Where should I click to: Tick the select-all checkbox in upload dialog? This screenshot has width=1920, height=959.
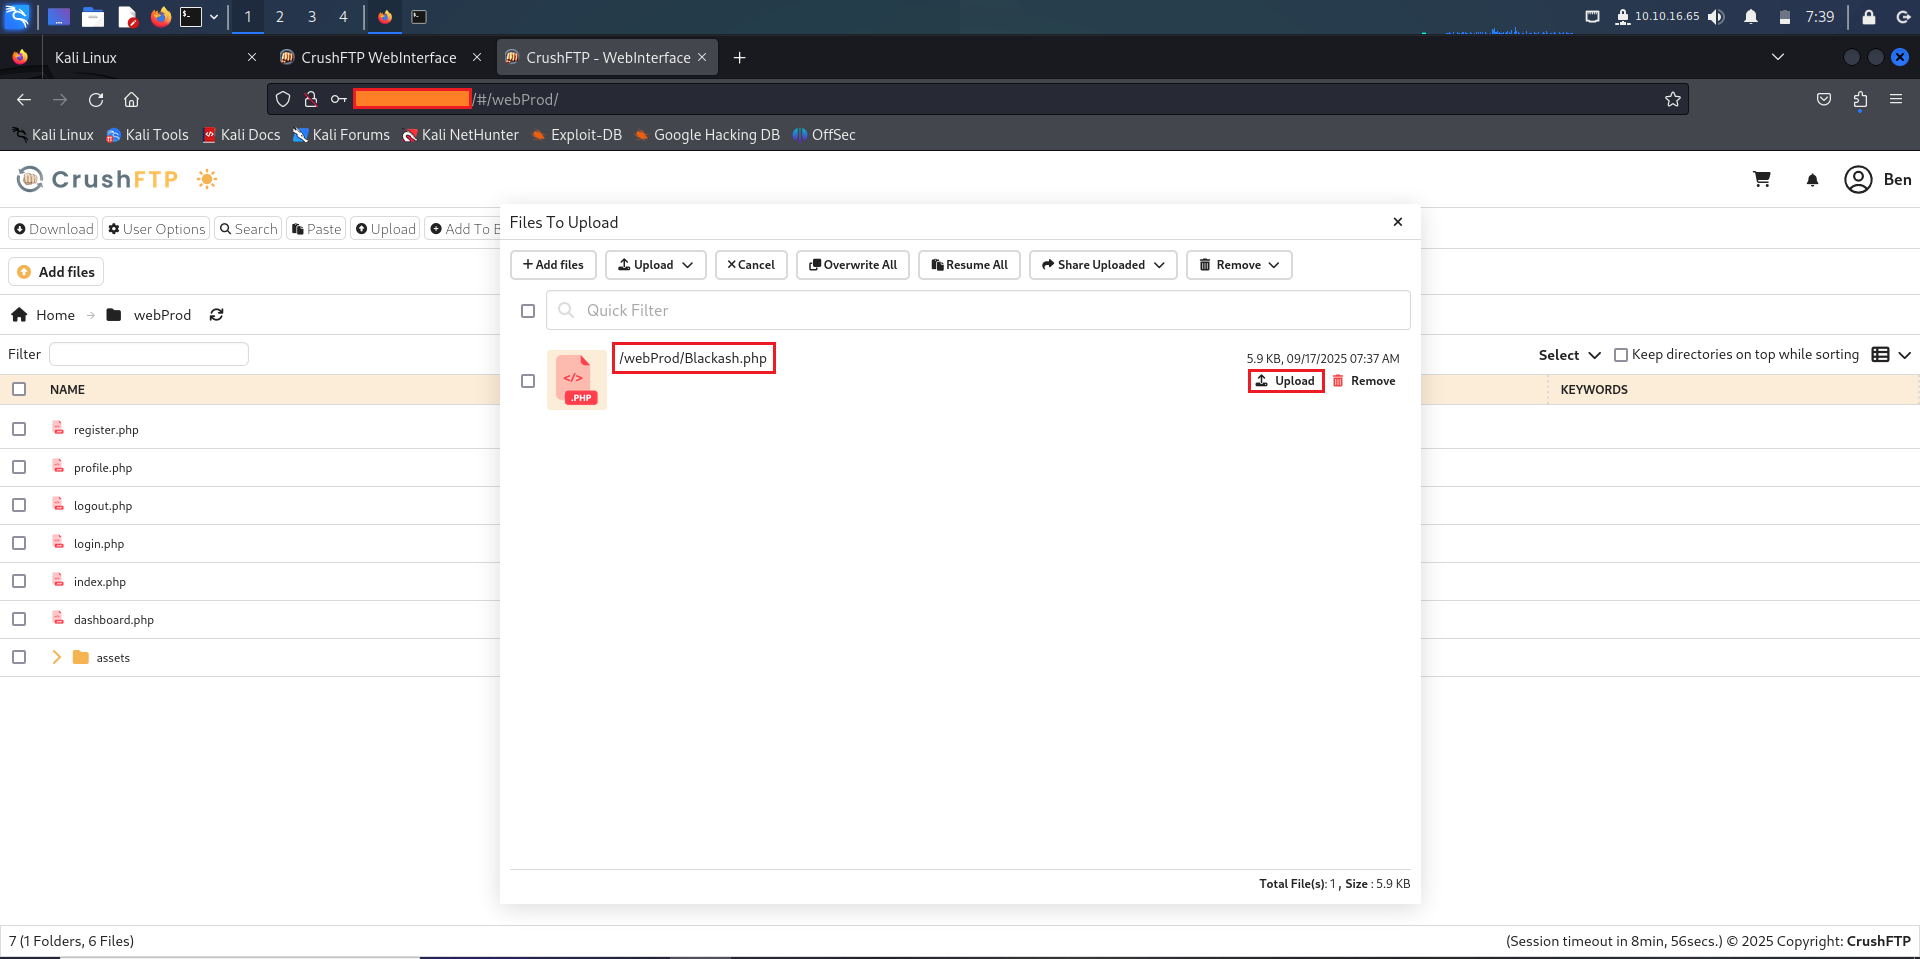pyautogui.click(x=528, y=311)
